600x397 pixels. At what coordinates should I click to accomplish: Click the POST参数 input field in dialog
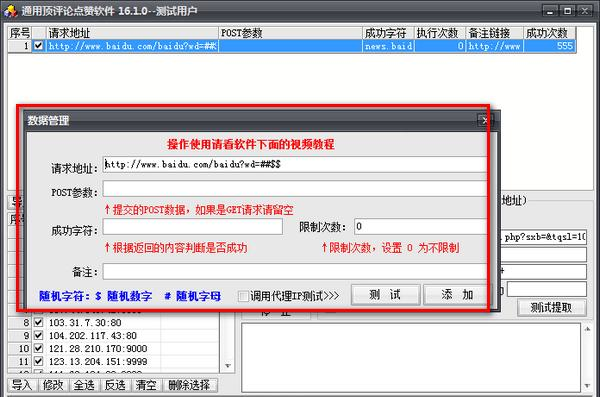295,189
